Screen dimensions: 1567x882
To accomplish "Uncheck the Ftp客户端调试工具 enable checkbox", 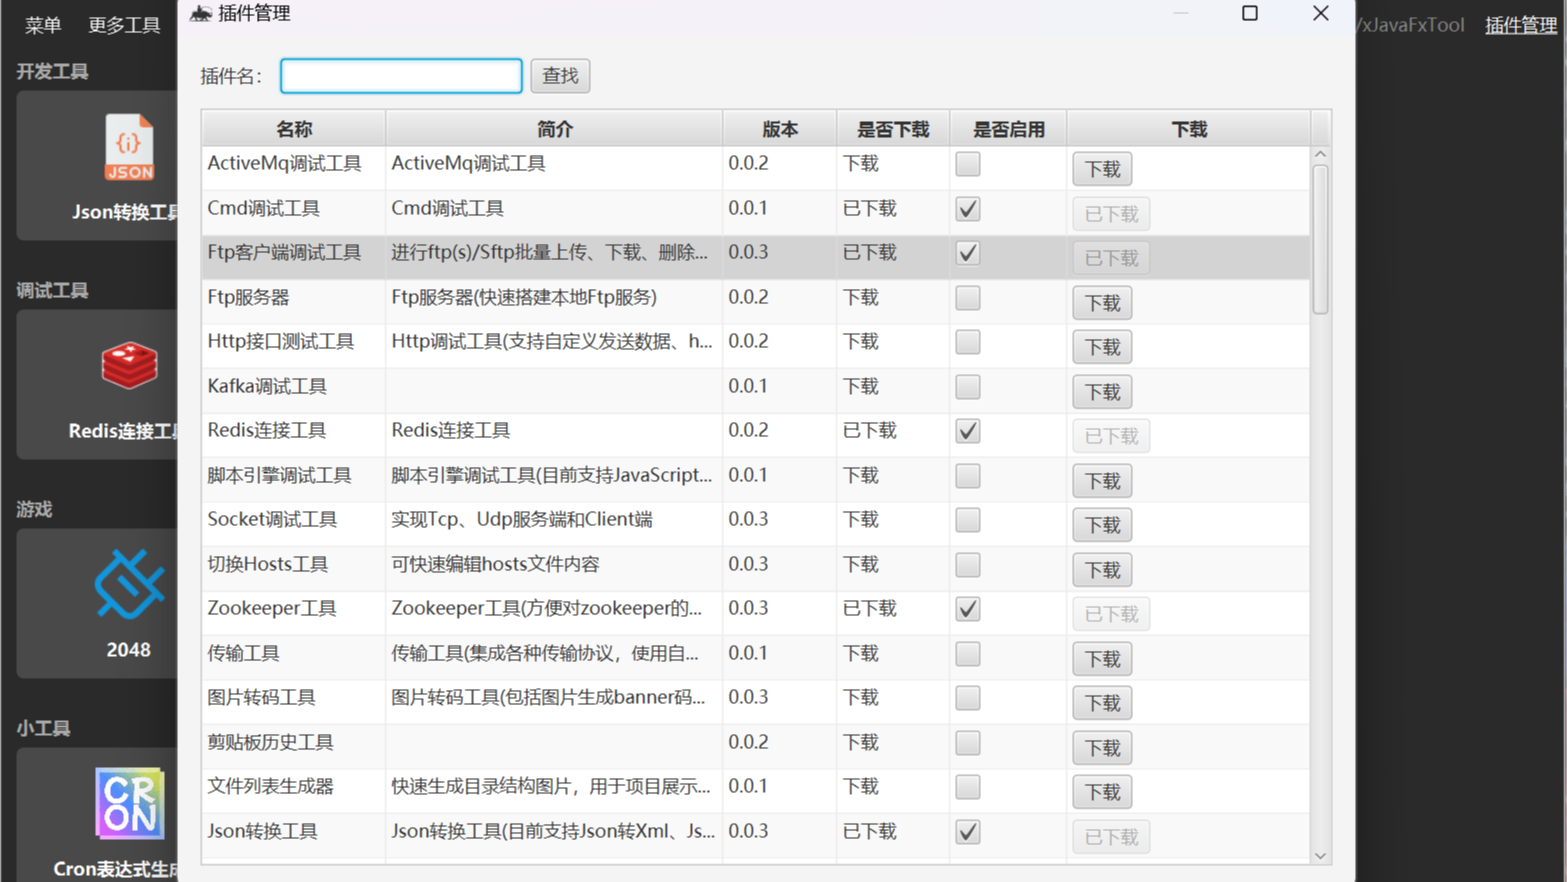I will pyautogui.click(x=967, y=253).
